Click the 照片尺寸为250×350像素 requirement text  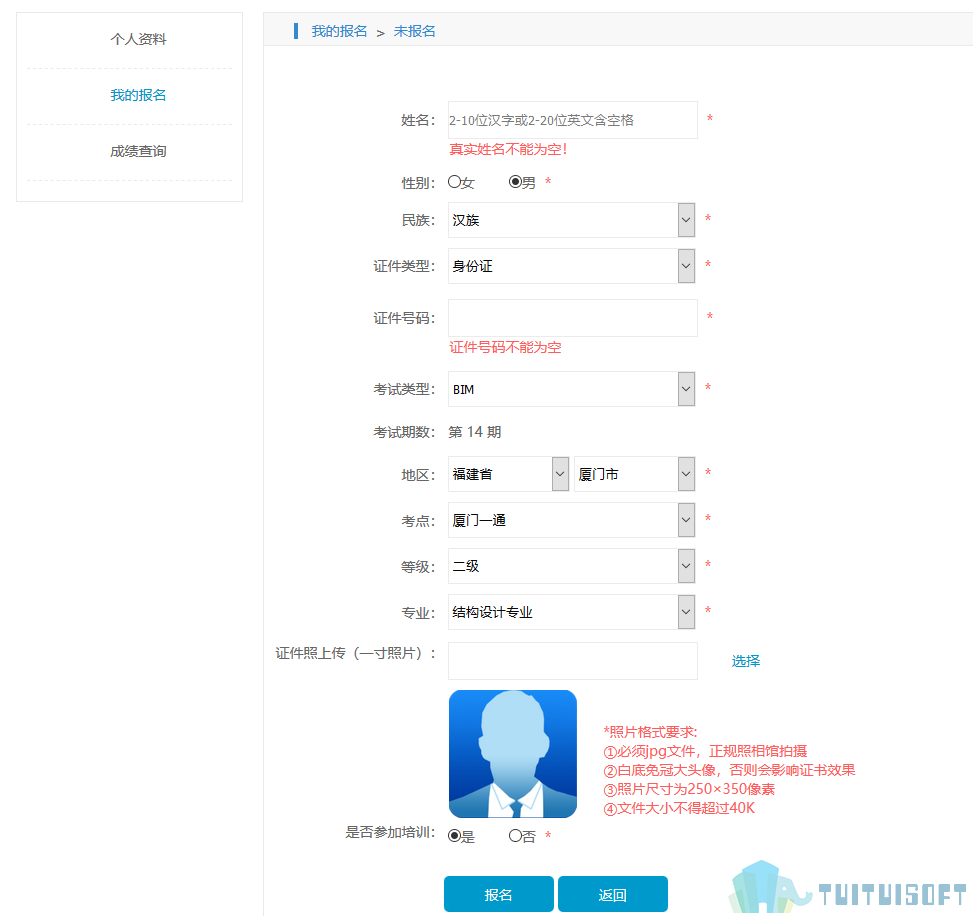(x=689, y=789)
